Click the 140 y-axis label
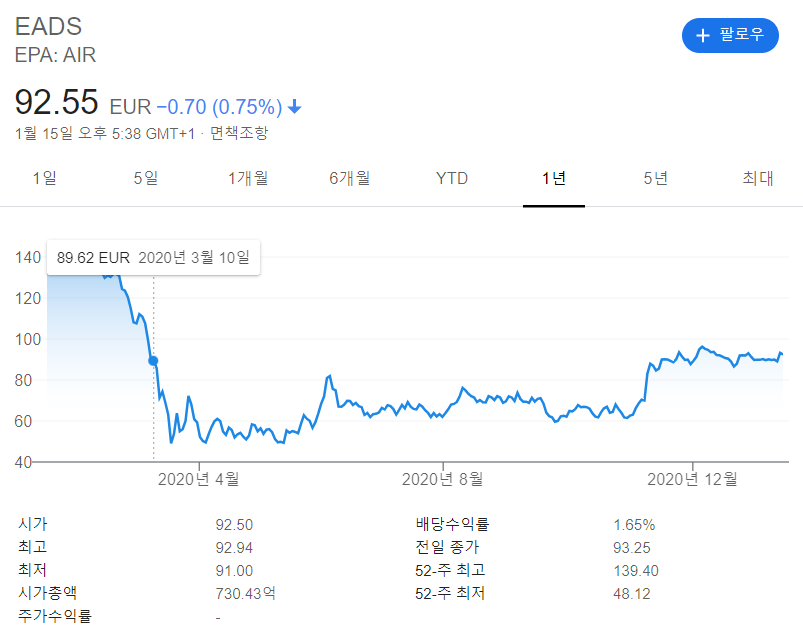Viewport: 803px width, 637px height. [x=28, y=257]
